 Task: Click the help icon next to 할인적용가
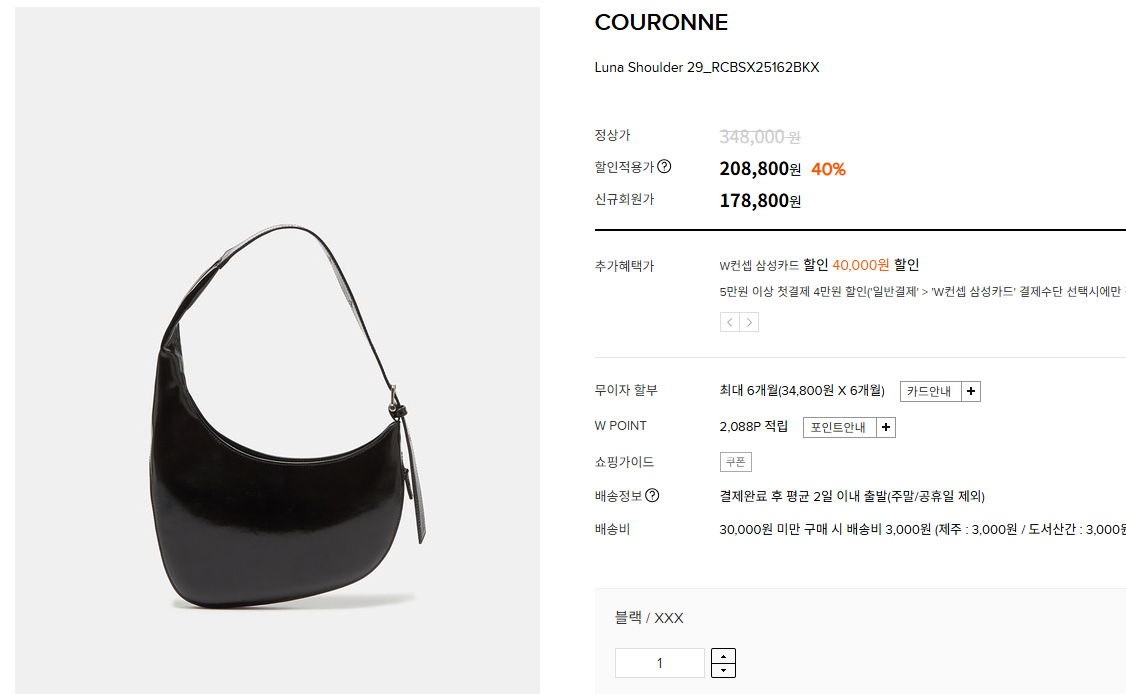click(x=664, y=167)
